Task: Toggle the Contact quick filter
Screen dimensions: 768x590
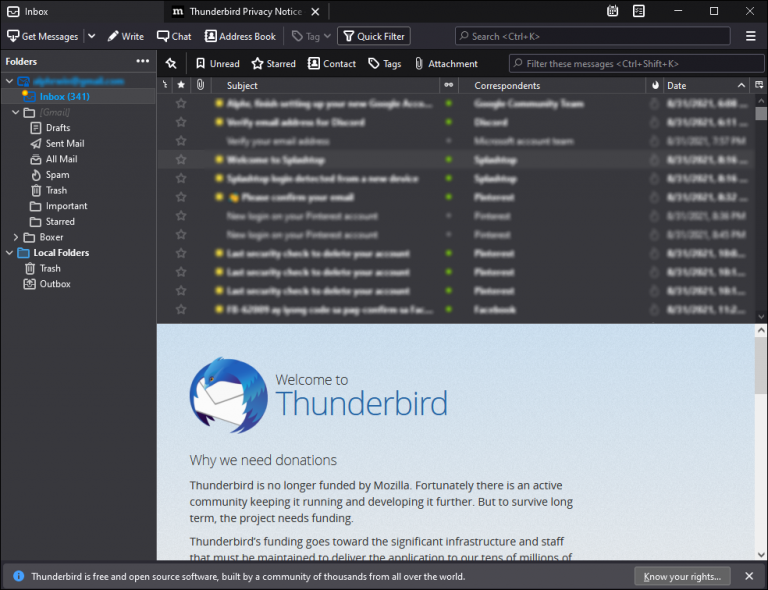Action: click(332, 64)
